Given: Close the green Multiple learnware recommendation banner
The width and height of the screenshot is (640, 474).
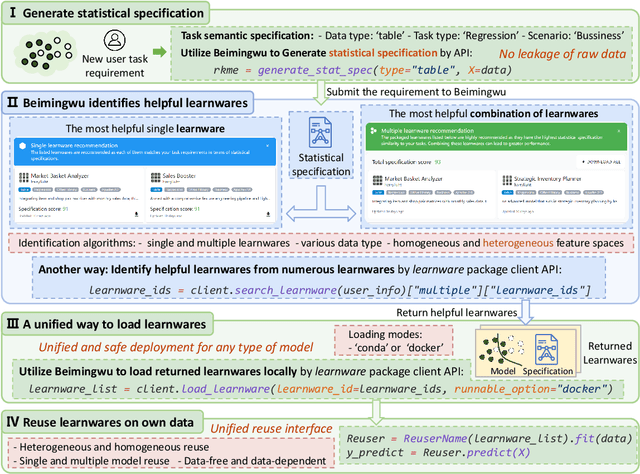Looking at the screenshot, I should 619,131.
